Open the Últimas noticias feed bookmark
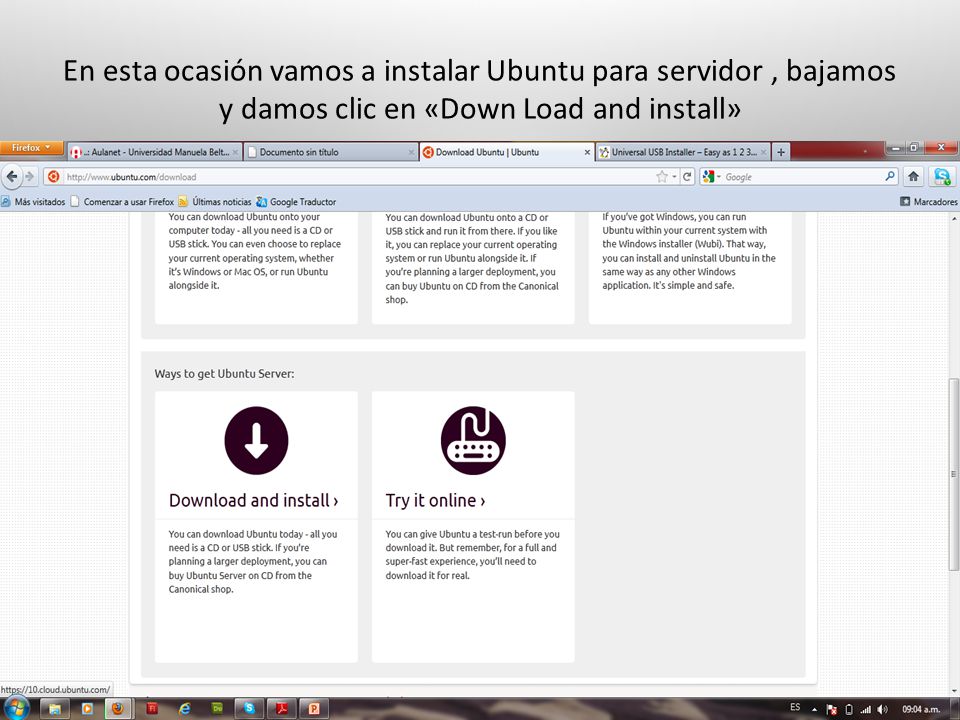960x720 pixels. 215,201
